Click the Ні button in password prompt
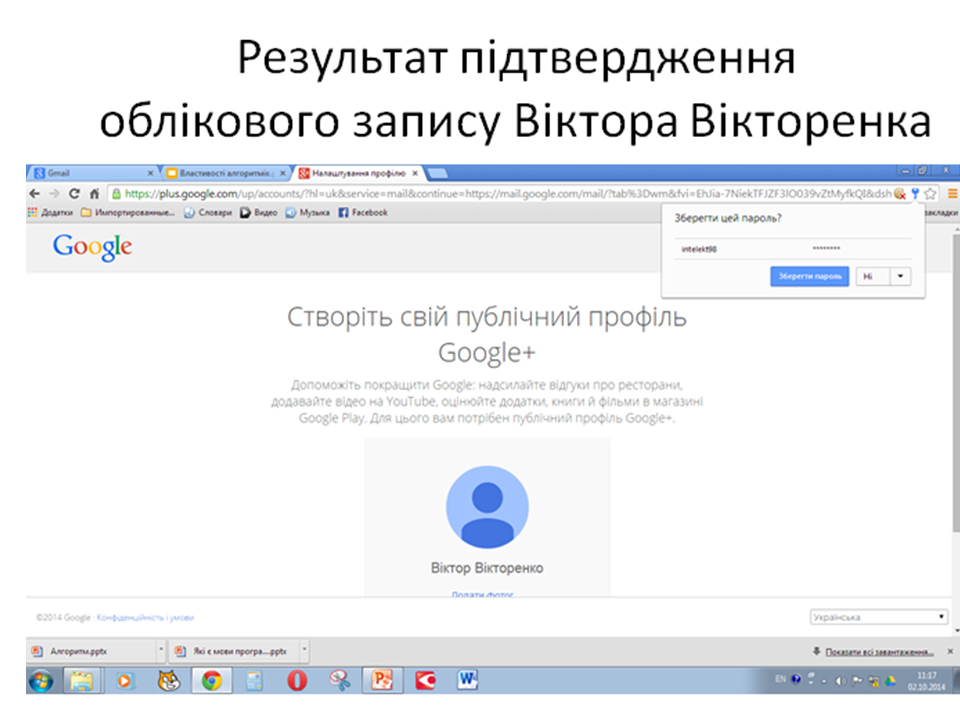This screenshot has height=720, width=960. [x=872, y=277]
